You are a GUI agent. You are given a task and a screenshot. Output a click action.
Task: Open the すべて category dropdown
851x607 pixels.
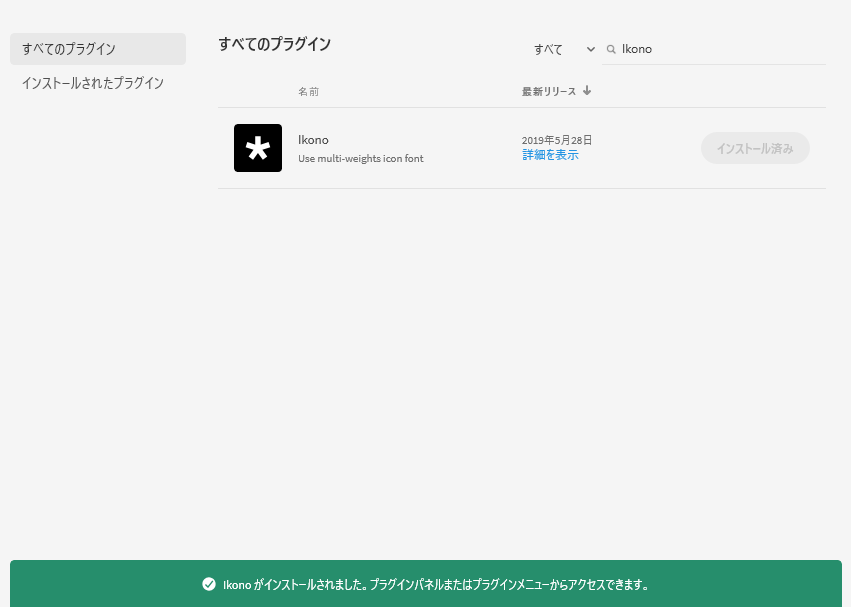click(564, 49)
